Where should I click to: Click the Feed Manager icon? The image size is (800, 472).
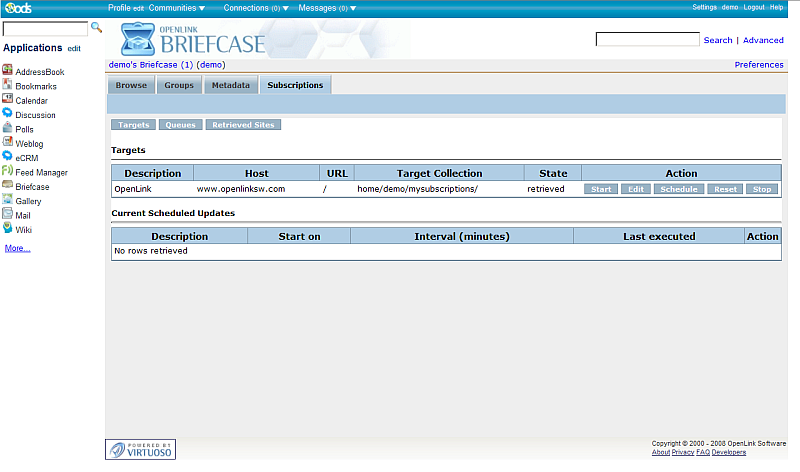[x=7, y=172]
